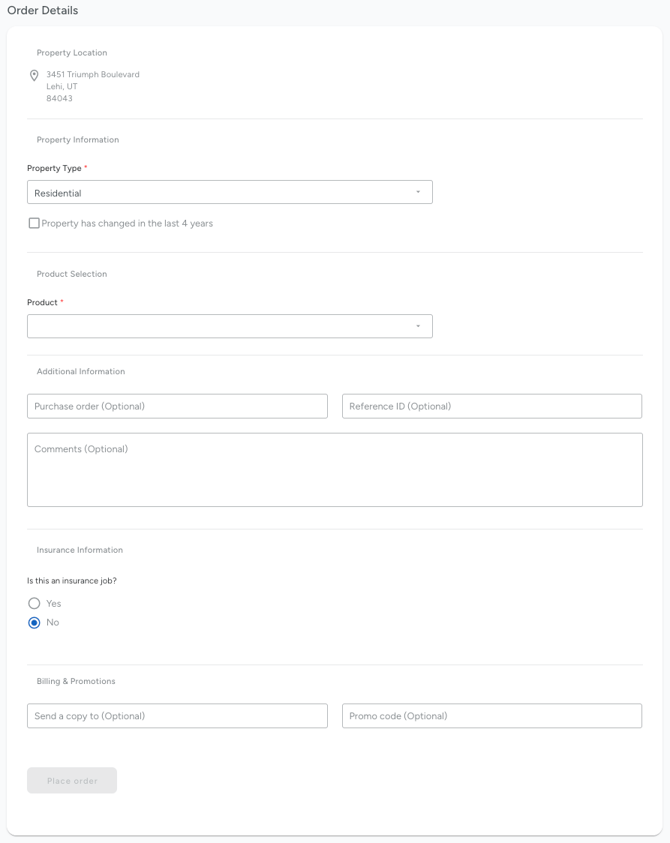670x843 pixels.
Task: Select Yes for insurance job
Action: click(34, 603)
